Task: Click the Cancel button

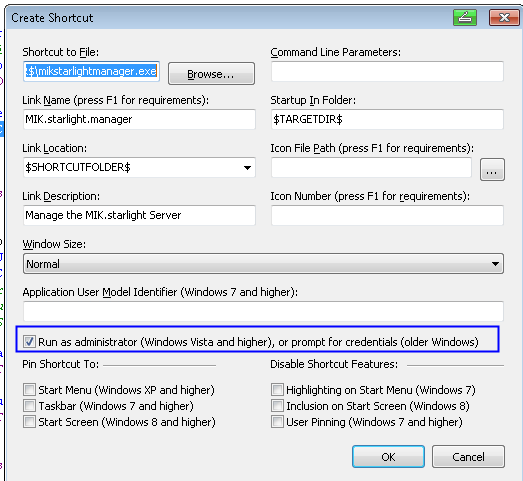Action: pos(468,456)
